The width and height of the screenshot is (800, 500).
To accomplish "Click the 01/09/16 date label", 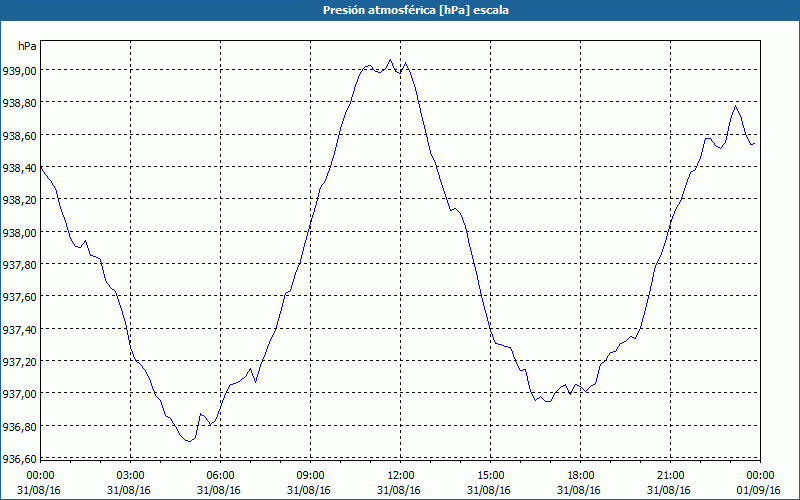I will coord(759,490).
